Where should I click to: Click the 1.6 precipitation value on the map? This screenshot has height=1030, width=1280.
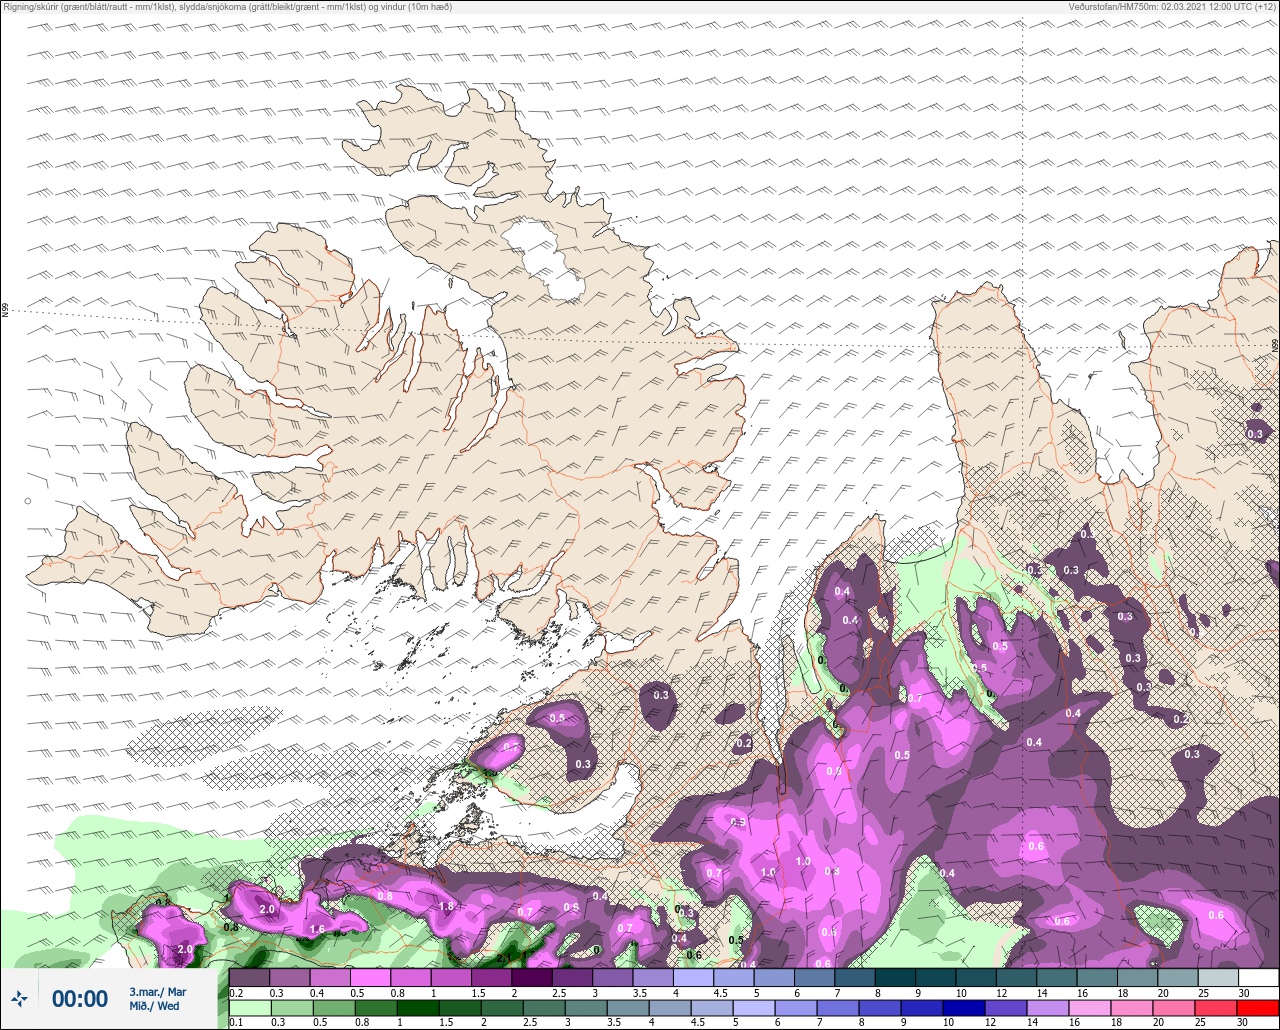tap(317, 929)
